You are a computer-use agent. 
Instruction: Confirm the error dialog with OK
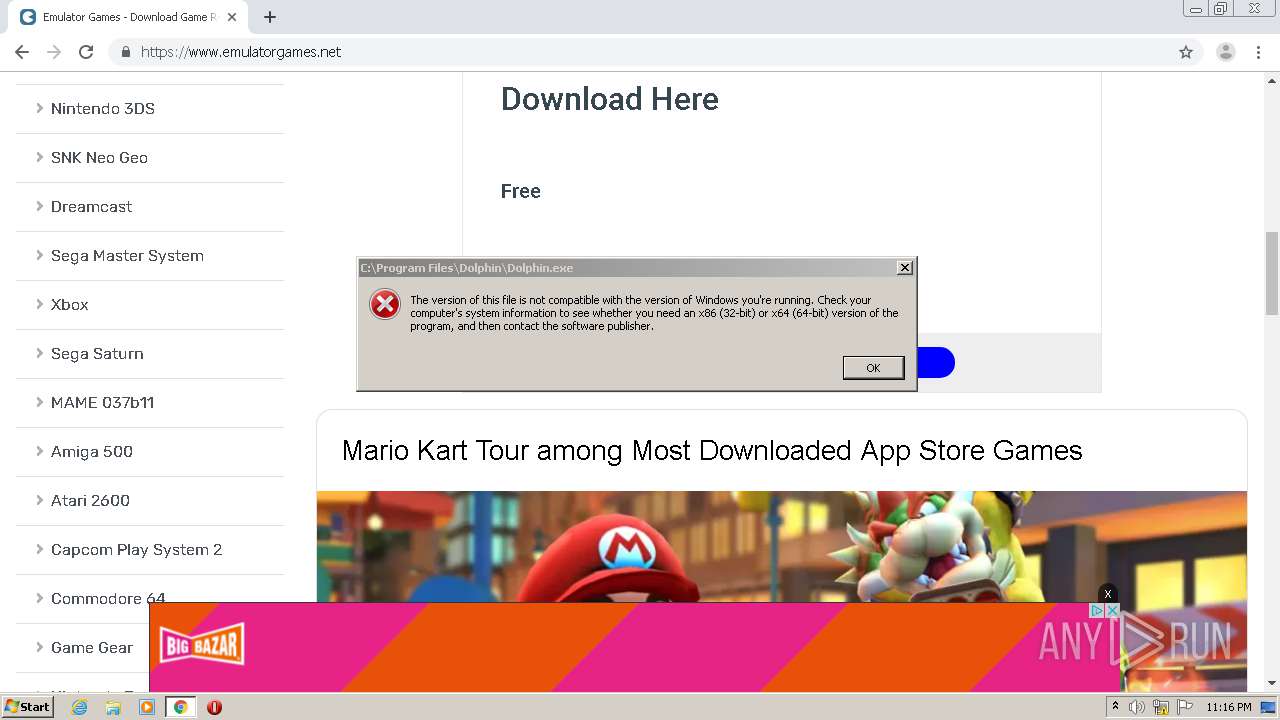click(873, 368)
